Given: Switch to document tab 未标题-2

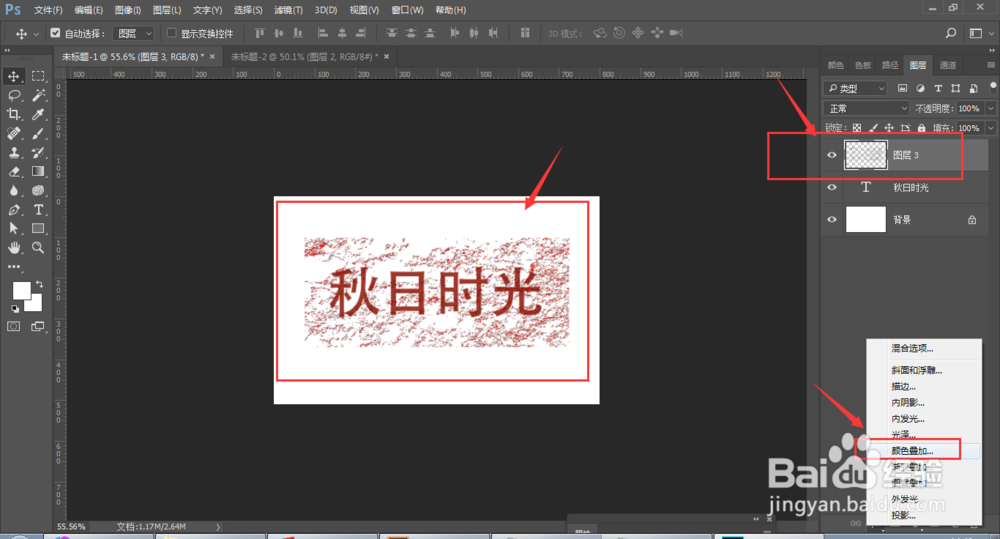Looking at the screenshot, I should tap(305, 57).
